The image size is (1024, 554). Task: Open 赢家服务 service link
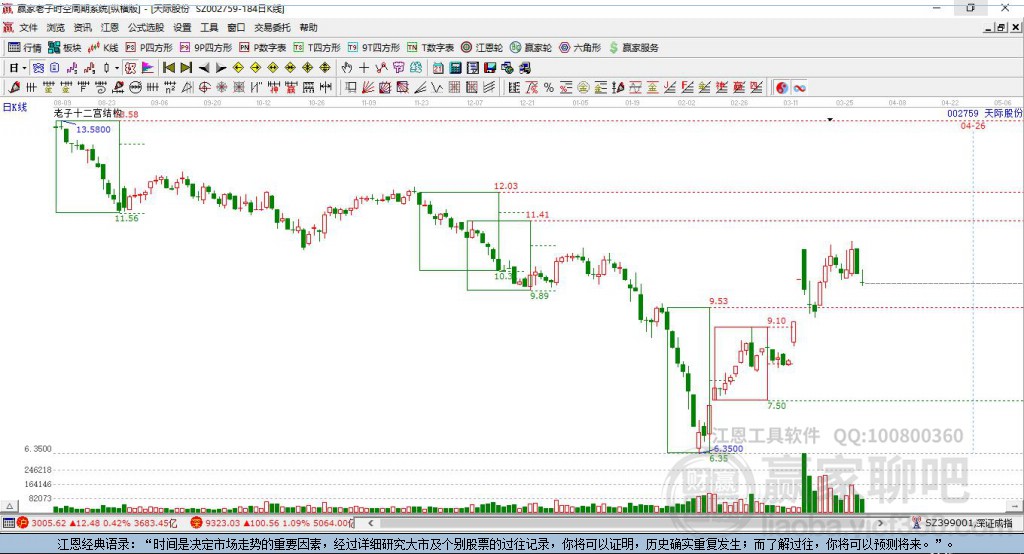click(633, 48)
